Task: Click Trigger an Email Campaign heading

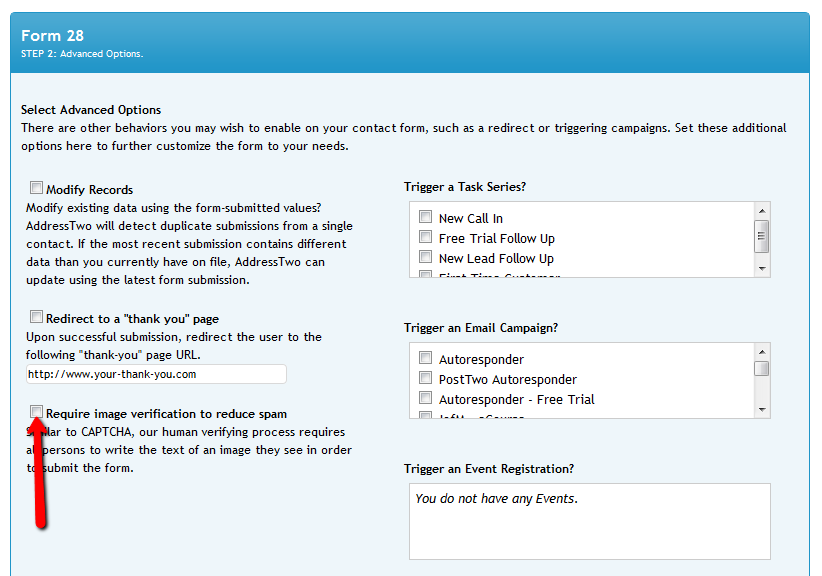Action: [x=481, y=328]
